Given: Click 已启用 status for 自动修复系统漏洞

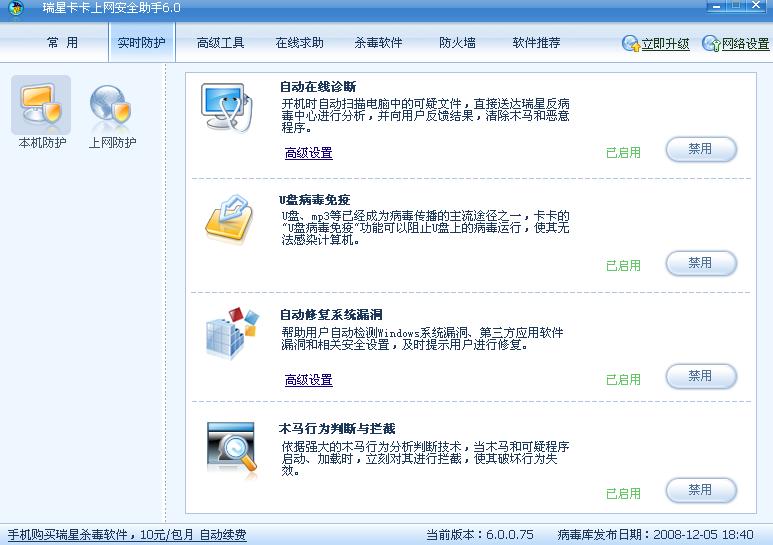Looking at the screenshot, I should pos(623,379).
